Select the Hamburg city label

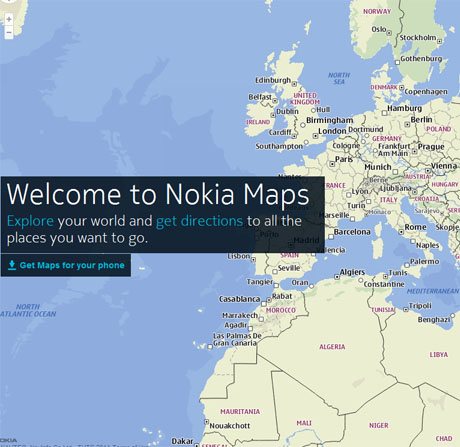(x=404, y=108)
